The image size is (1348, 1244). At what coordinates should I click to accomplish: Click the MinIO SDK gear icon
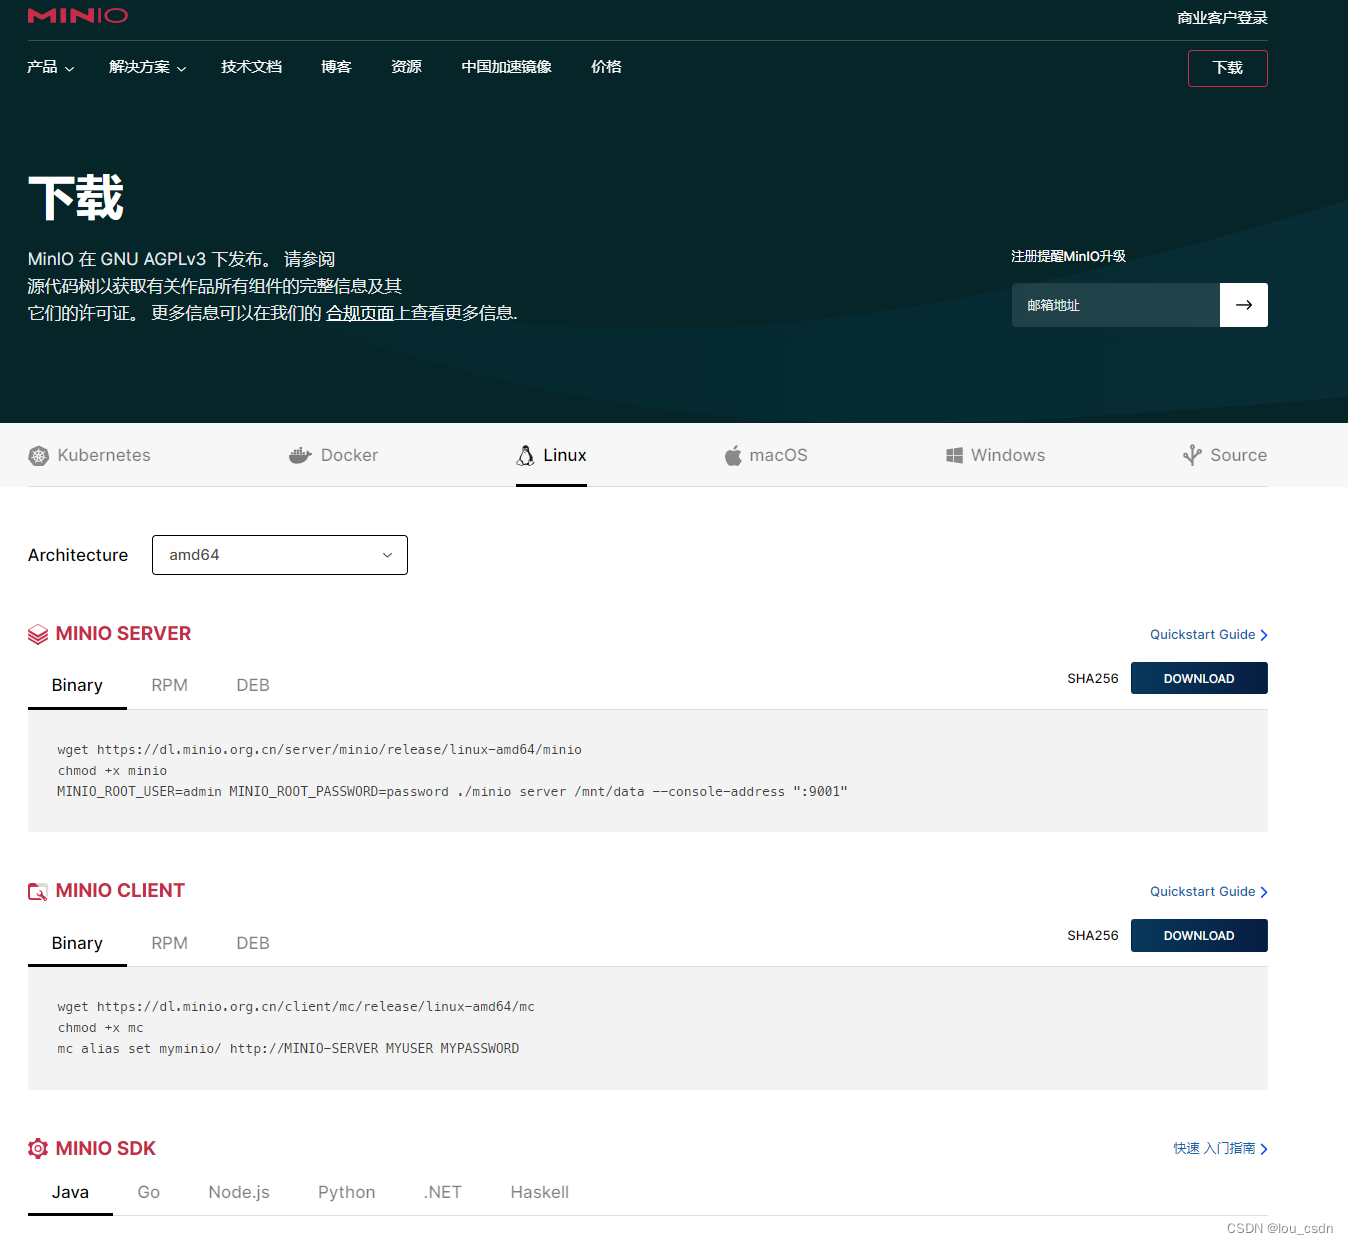tap(38, 1148)
